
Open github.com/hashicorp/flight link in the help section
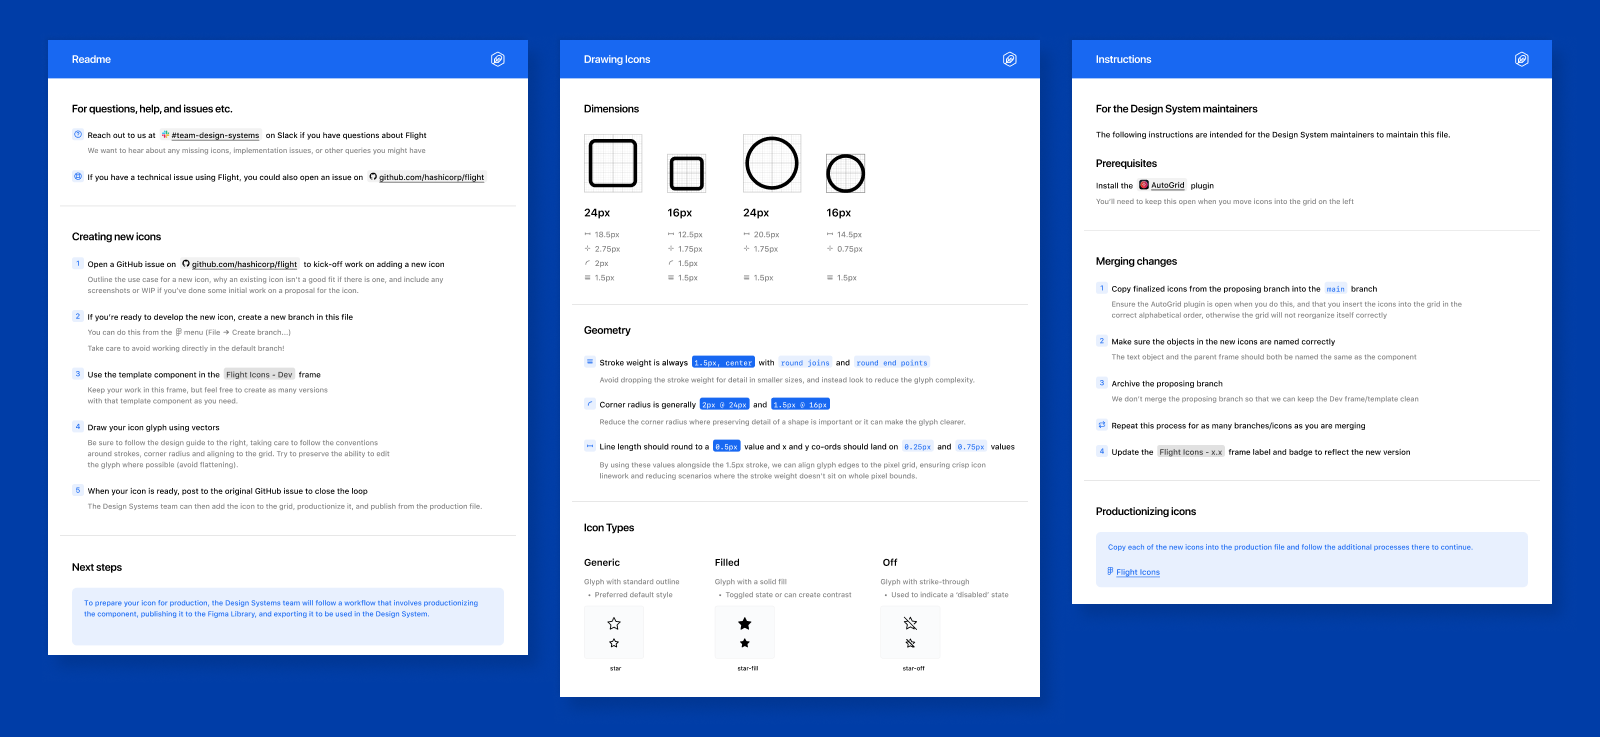click(431, 177)
